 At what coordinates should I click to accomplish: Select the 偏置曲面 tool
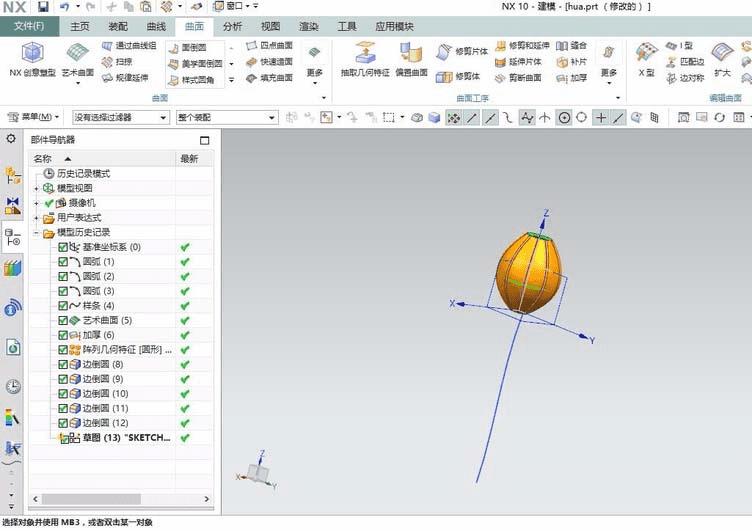click(411, 59)
